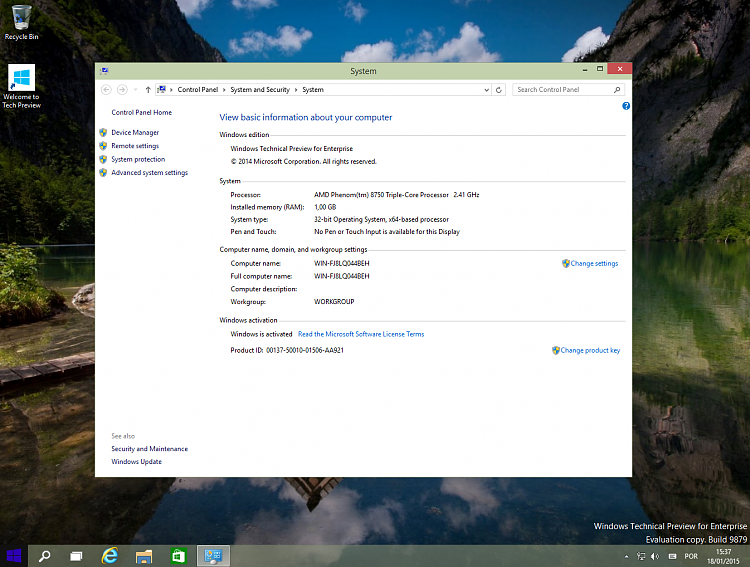Go up one level with Up arrow
Image resolution: width=750 pixels, height=567 pixels.
point(148,89)
